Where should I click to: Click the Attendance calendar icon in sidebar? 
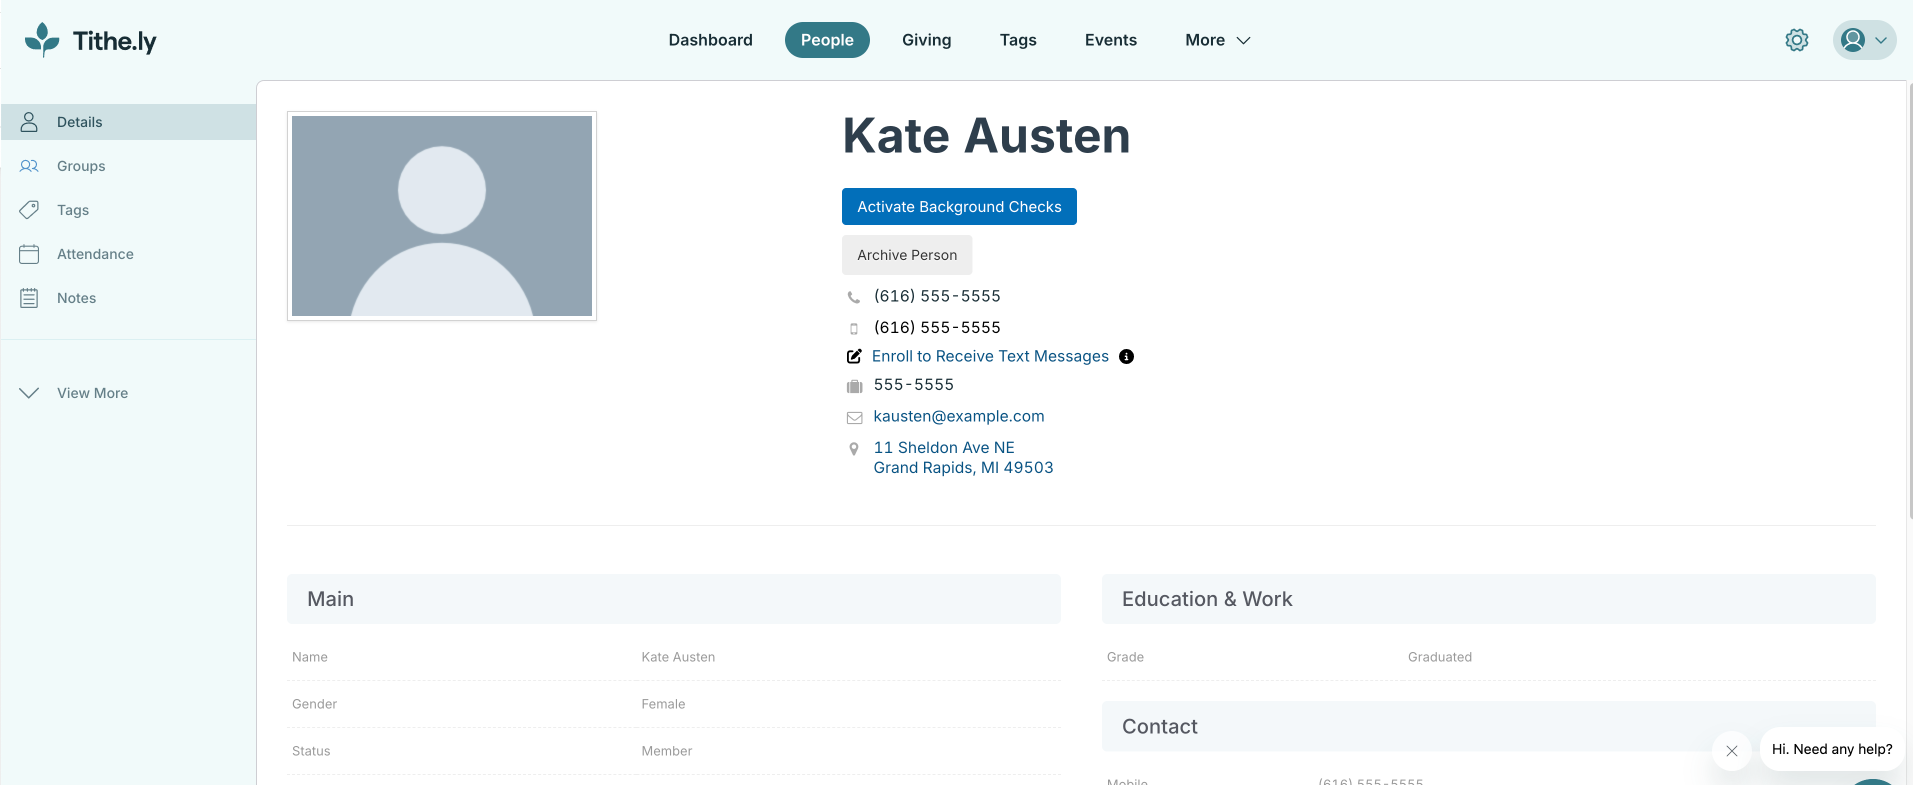point(29,254)
